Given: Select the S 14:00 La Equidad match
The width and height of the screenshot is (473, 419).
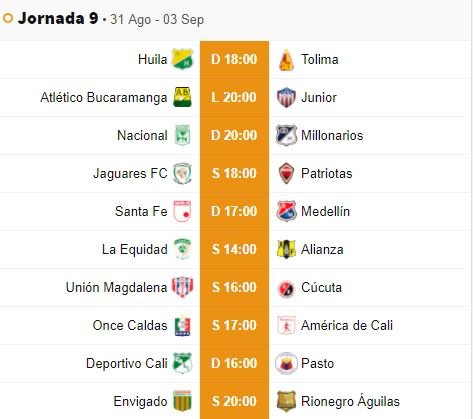Looking at the screenshot, I should (x=234, y=249).
